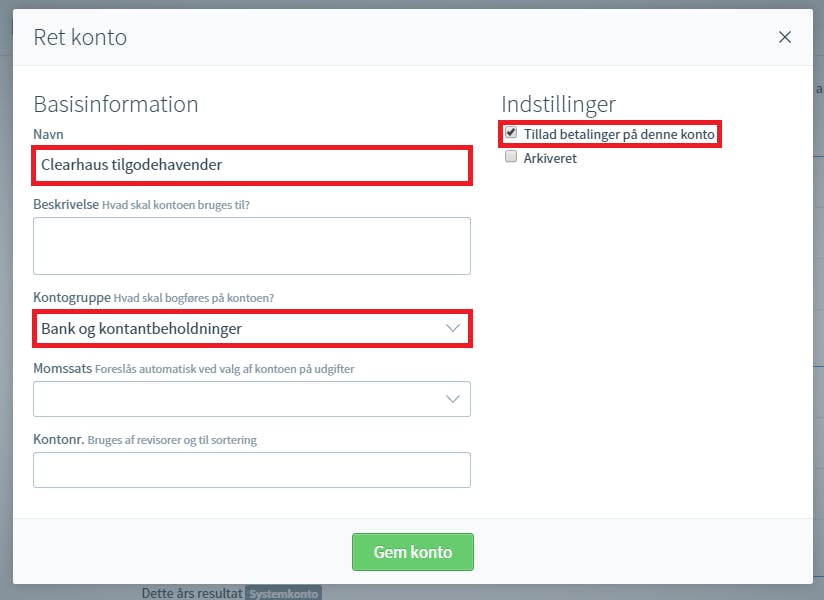Click the Kontonr. input field
Viewport: 824px width, 600px height.
(252, 470)
